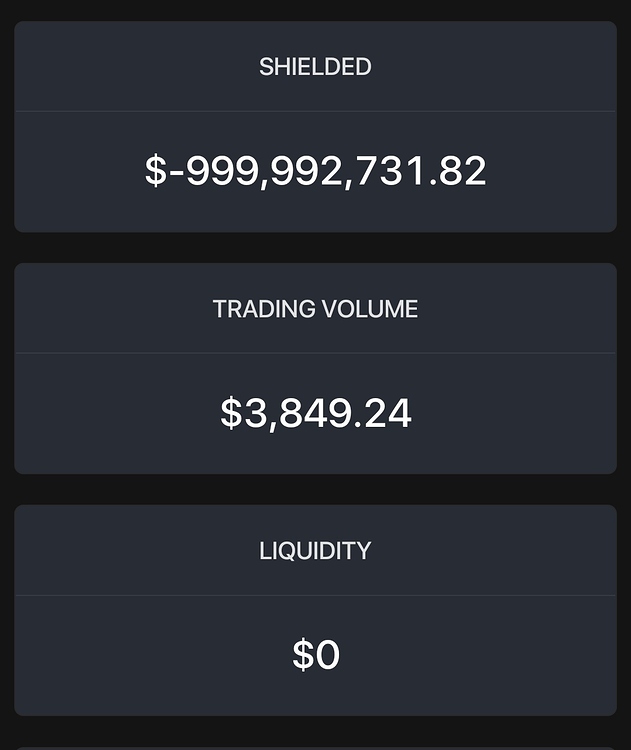Tap the partially visible card at bottom edge
The image size is (631, 750).
pos(315,747)
